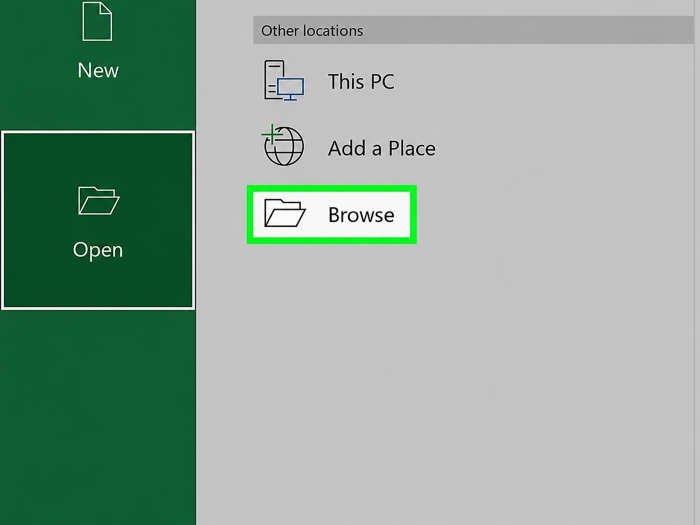Viewport: 700px width, 525px height.
Task: Click the Browse folder icon
Action: [x=284, y=213]
